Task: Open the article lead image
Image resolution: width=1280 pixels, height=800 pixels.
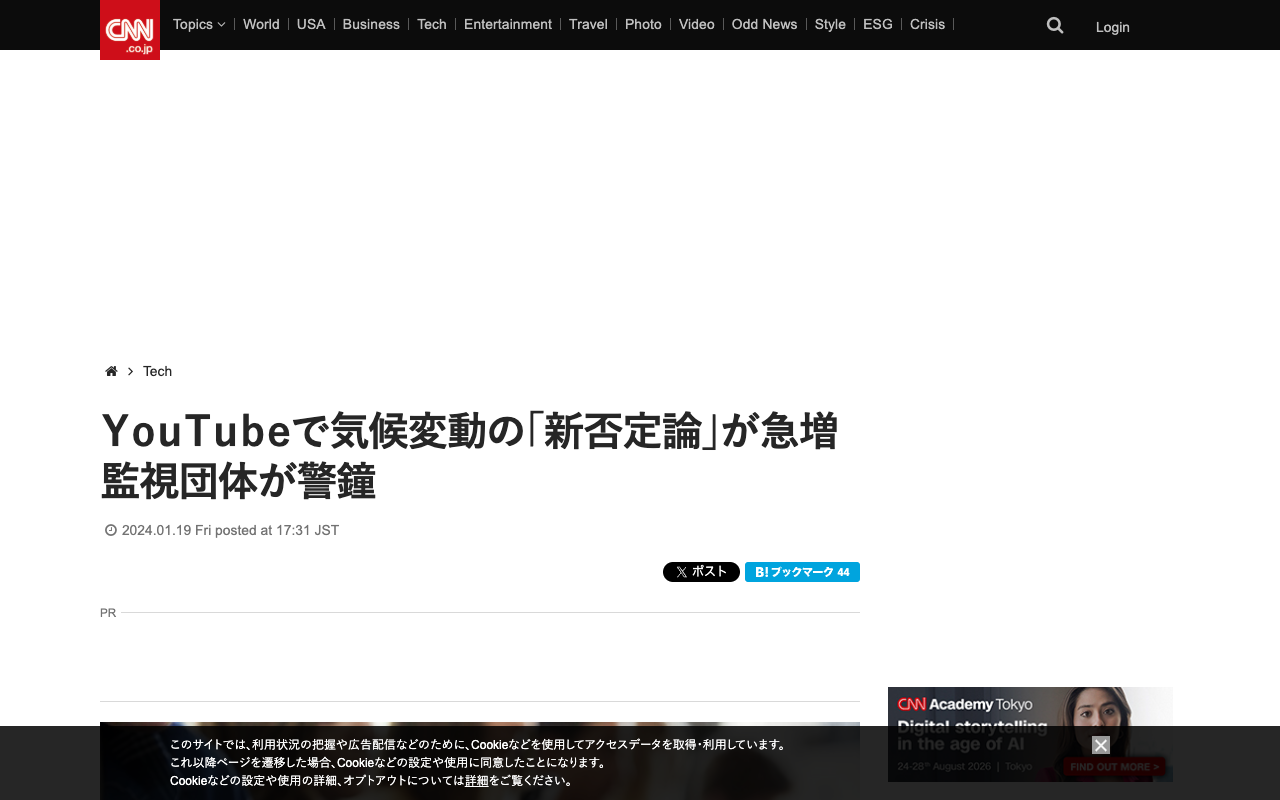Action: [x=480, y=761]
